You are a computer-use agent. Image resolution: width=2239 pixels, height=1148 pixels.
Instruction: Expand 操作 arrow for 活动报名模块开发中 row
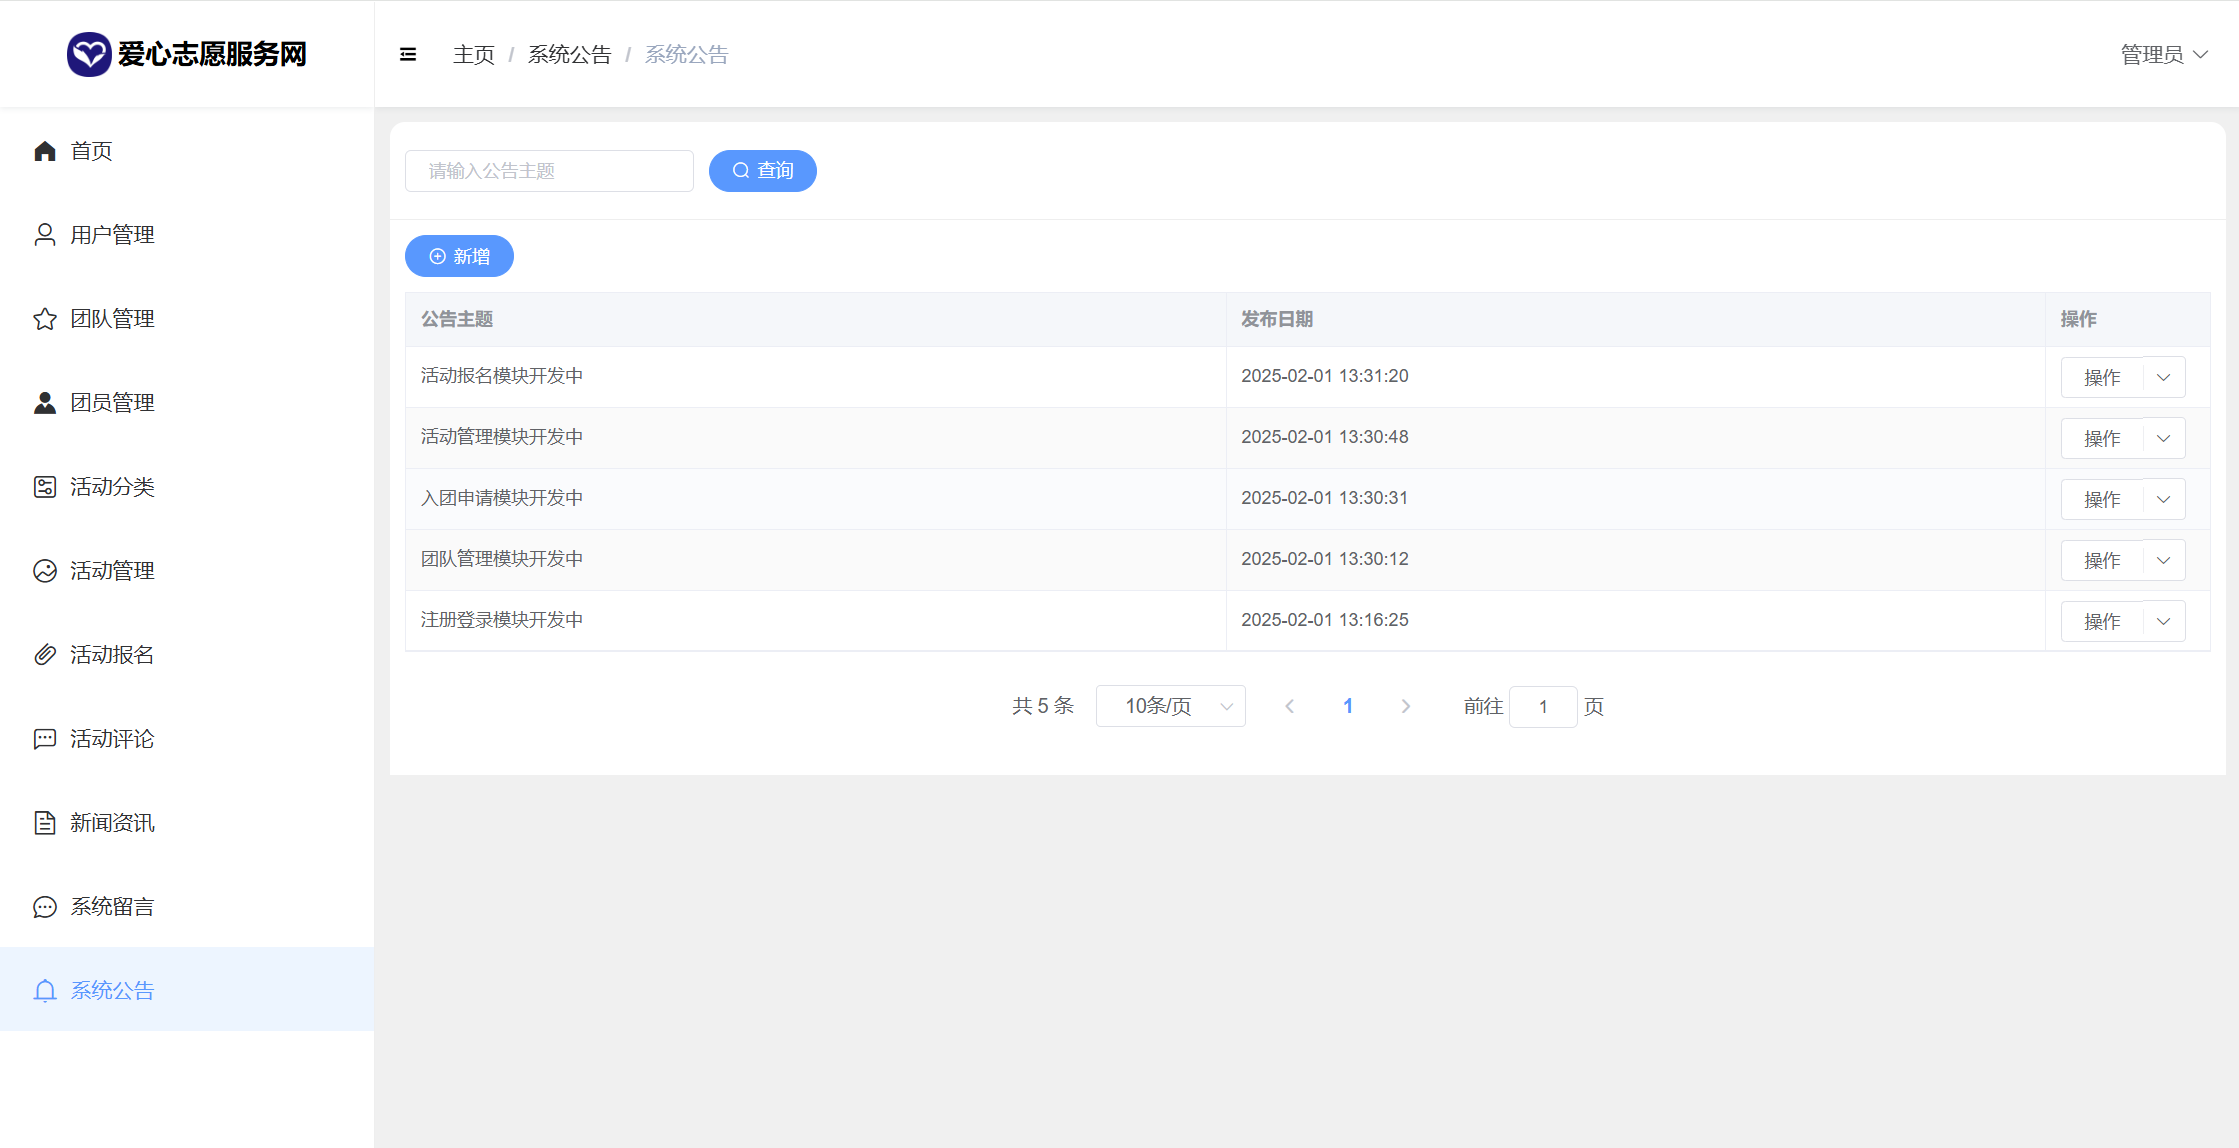[x=2163, y=378]
